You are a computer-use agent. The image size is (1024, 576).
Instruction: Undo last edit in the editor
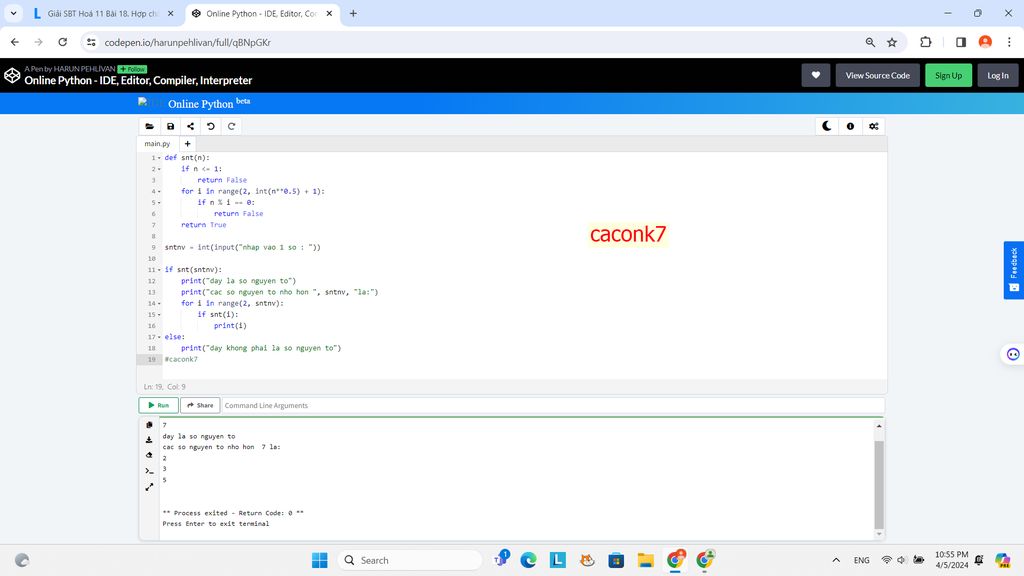[x=211, y=126]
